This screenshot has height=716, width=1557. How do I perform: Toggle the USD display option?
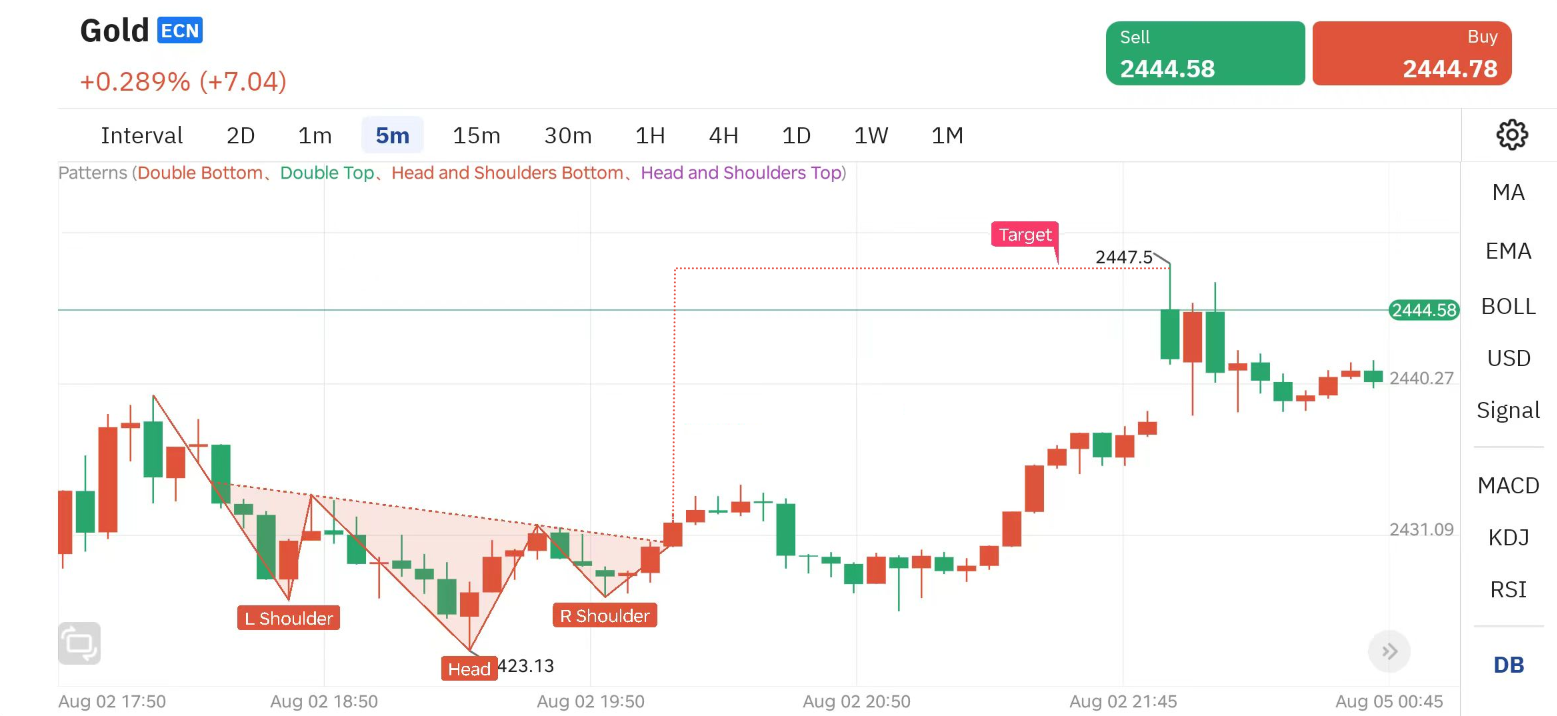tap(1507, 358)
